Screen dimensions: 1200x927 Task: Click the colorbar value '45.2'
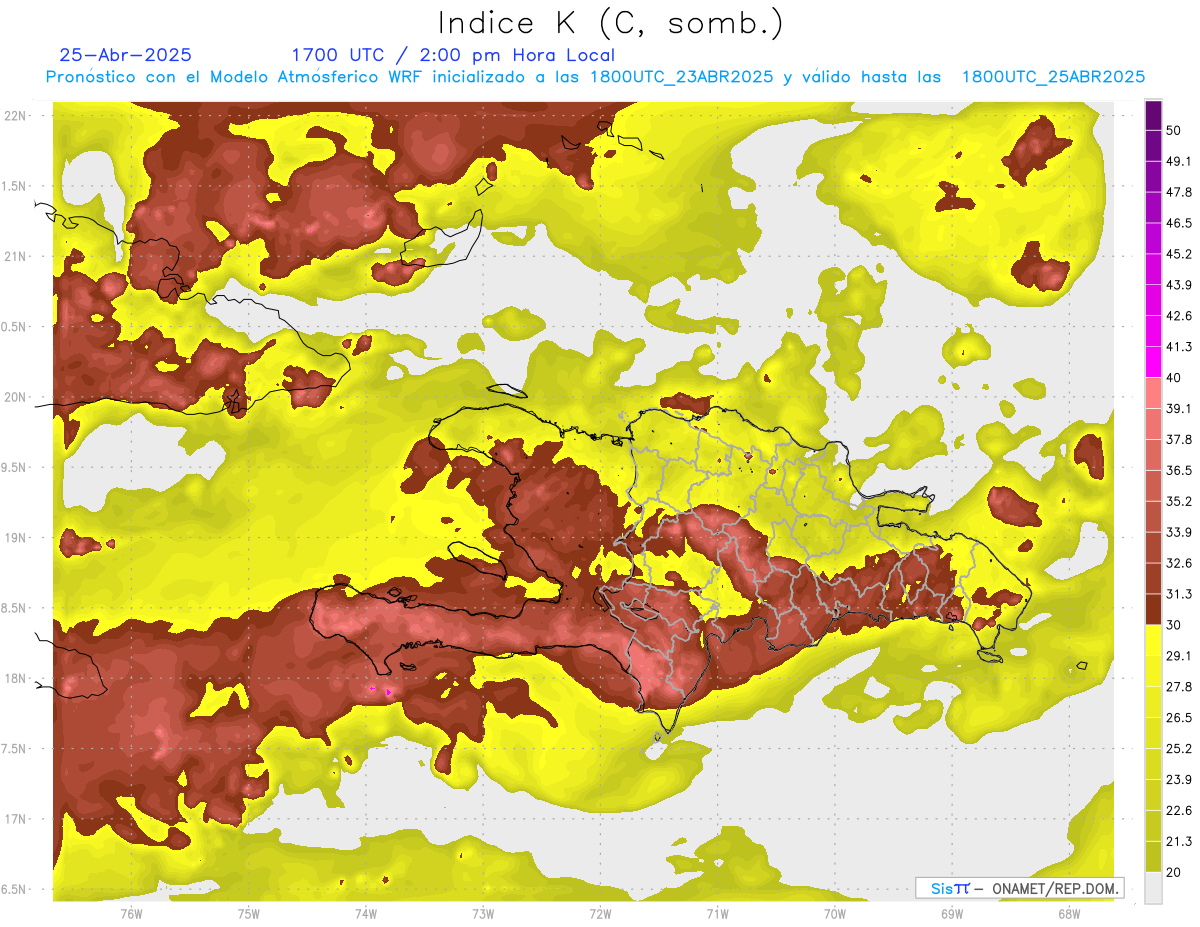click(x=1179, y=254)
